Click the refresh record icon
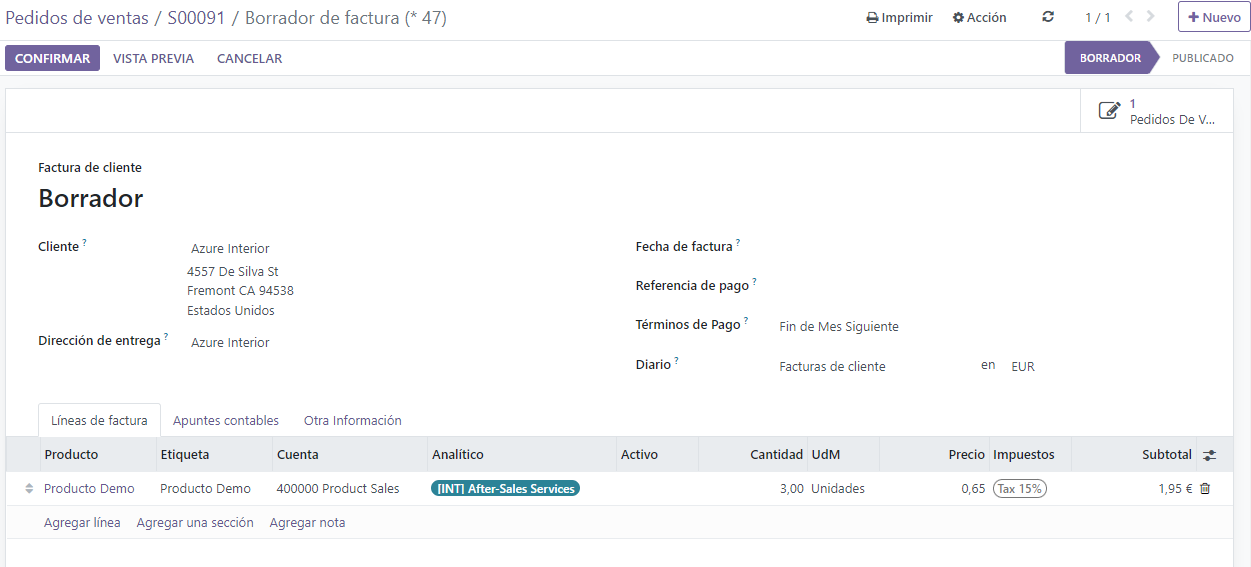 pyautogui.click(x=1048, y=17)
